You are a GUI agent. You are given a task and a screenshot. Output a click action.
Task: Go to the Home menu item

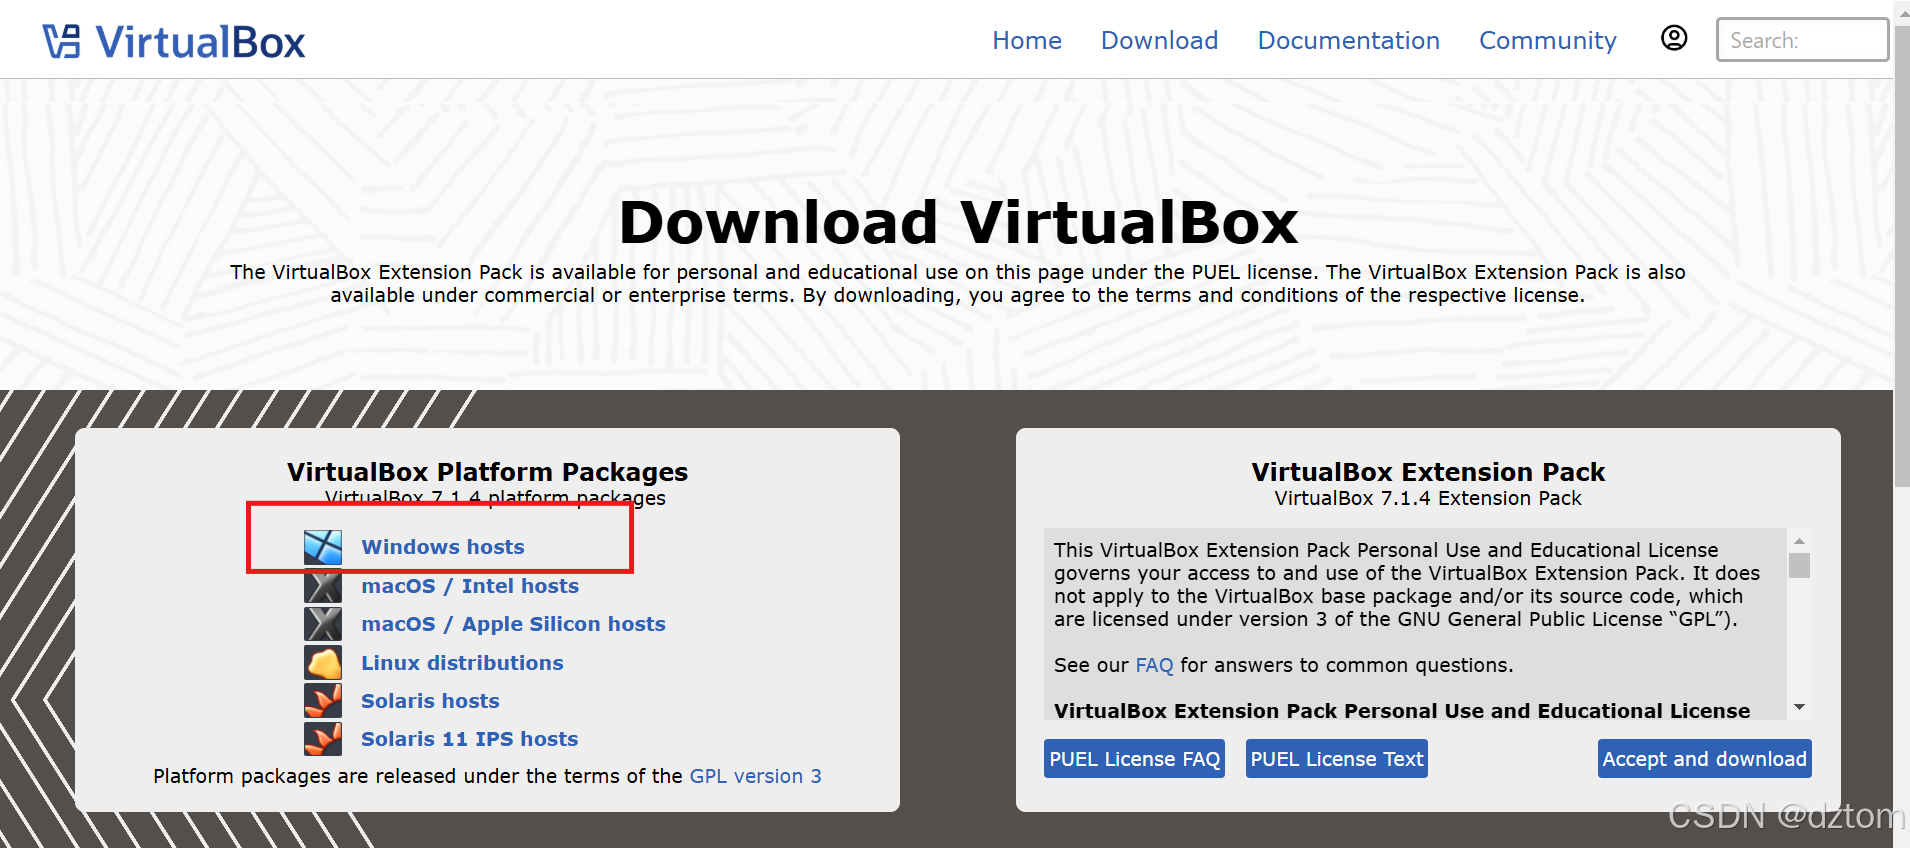(1027, 41)
